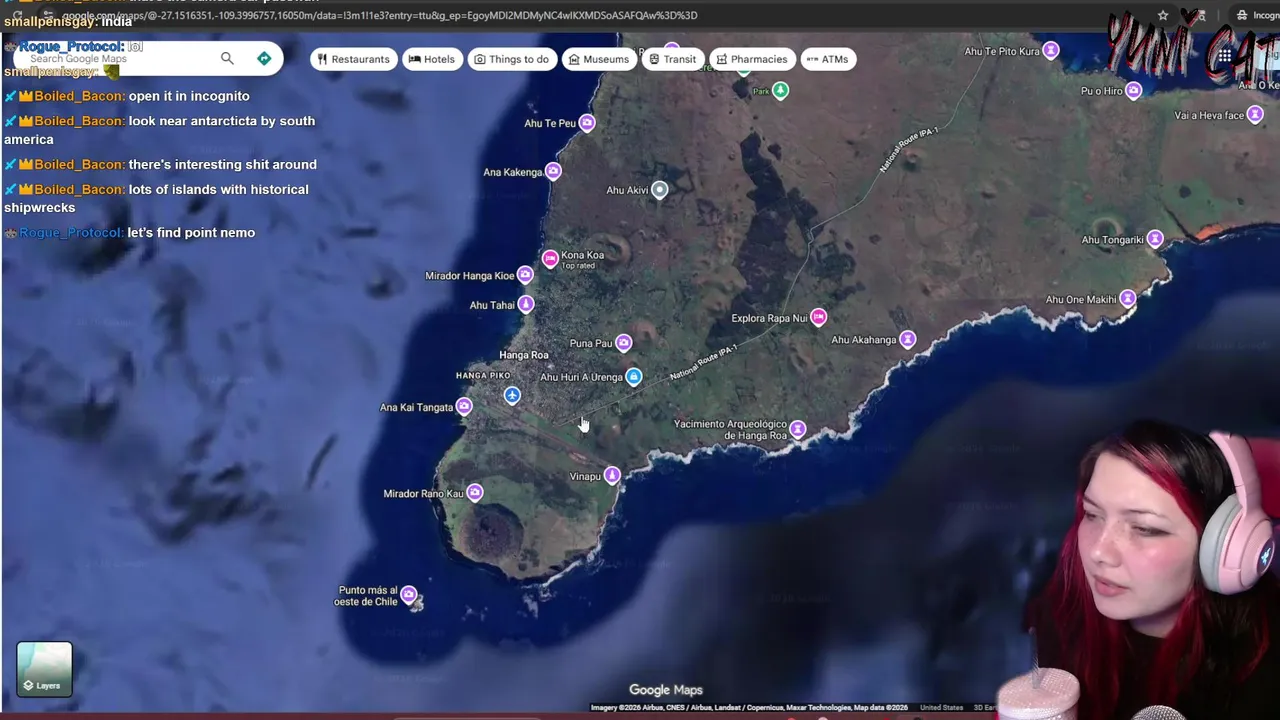Click the Puna Pau marker
Screen dimensions: 1280x720
pos(624,343)
